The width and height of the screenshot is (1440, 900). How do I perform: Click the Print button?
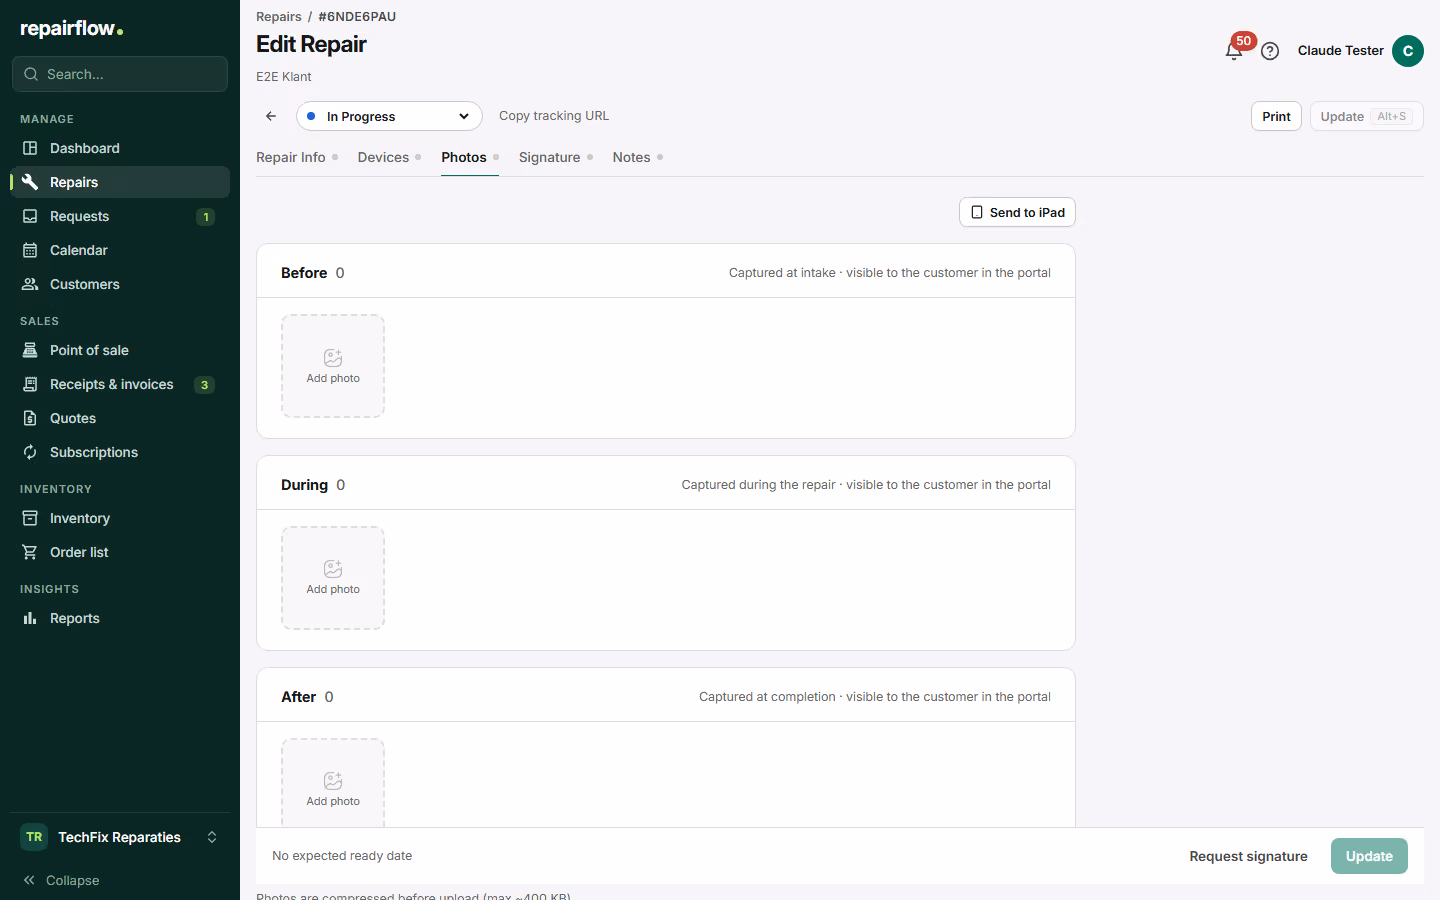coord(1276,116)
